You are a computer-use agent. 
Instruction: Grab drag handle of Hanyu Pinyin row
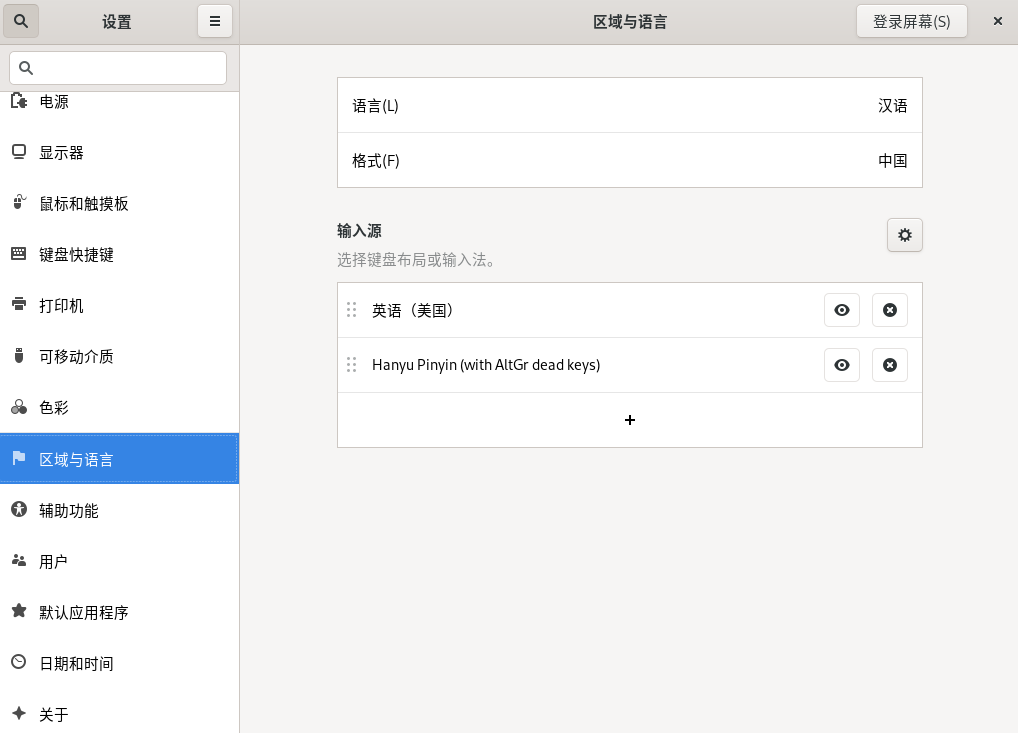(x=351, y=365)
